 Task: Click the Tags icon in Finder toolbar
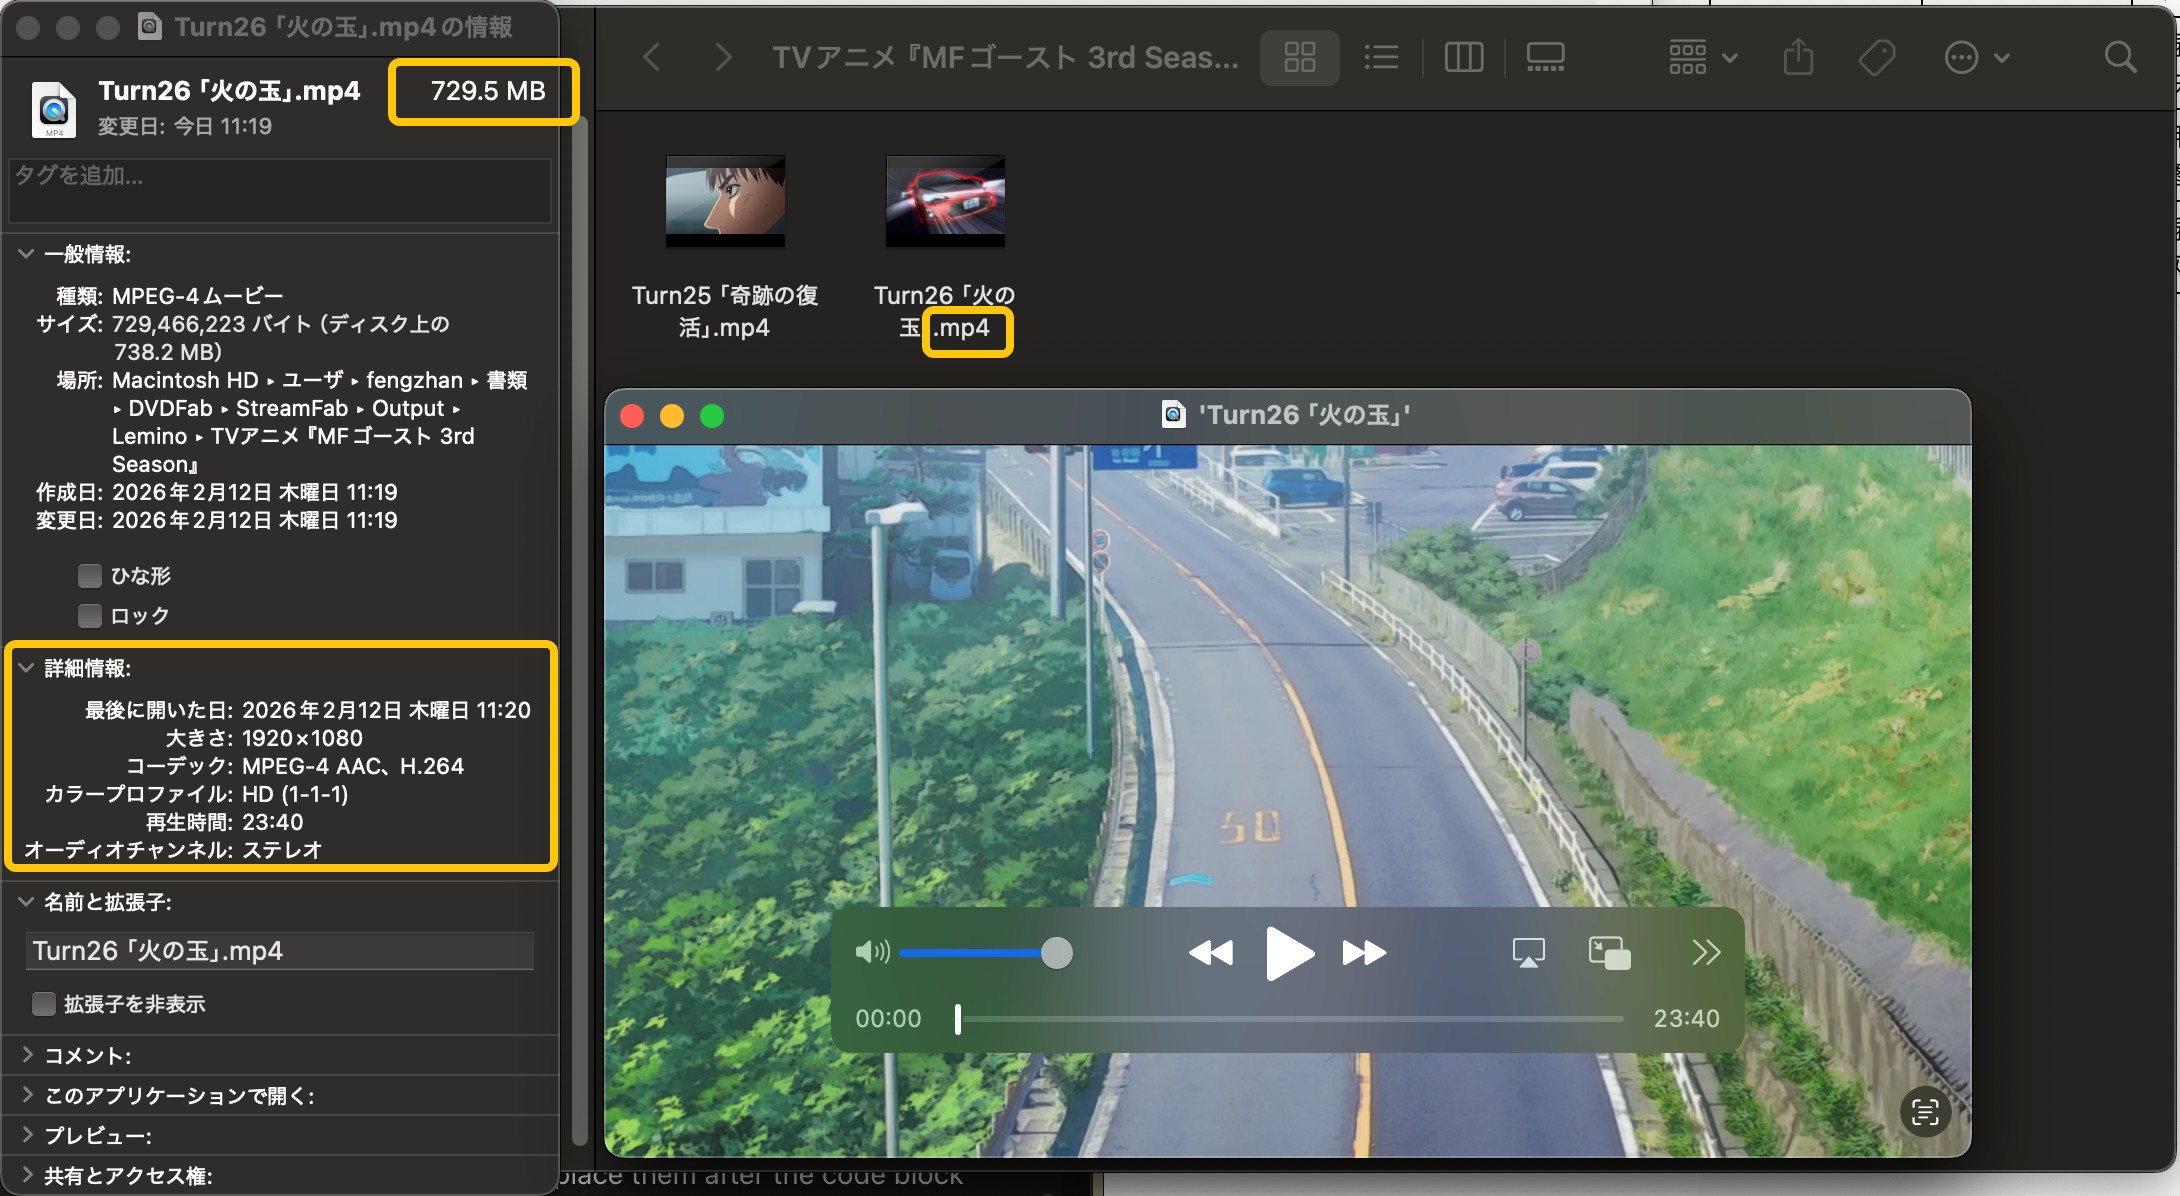[x=1877, y=57]
